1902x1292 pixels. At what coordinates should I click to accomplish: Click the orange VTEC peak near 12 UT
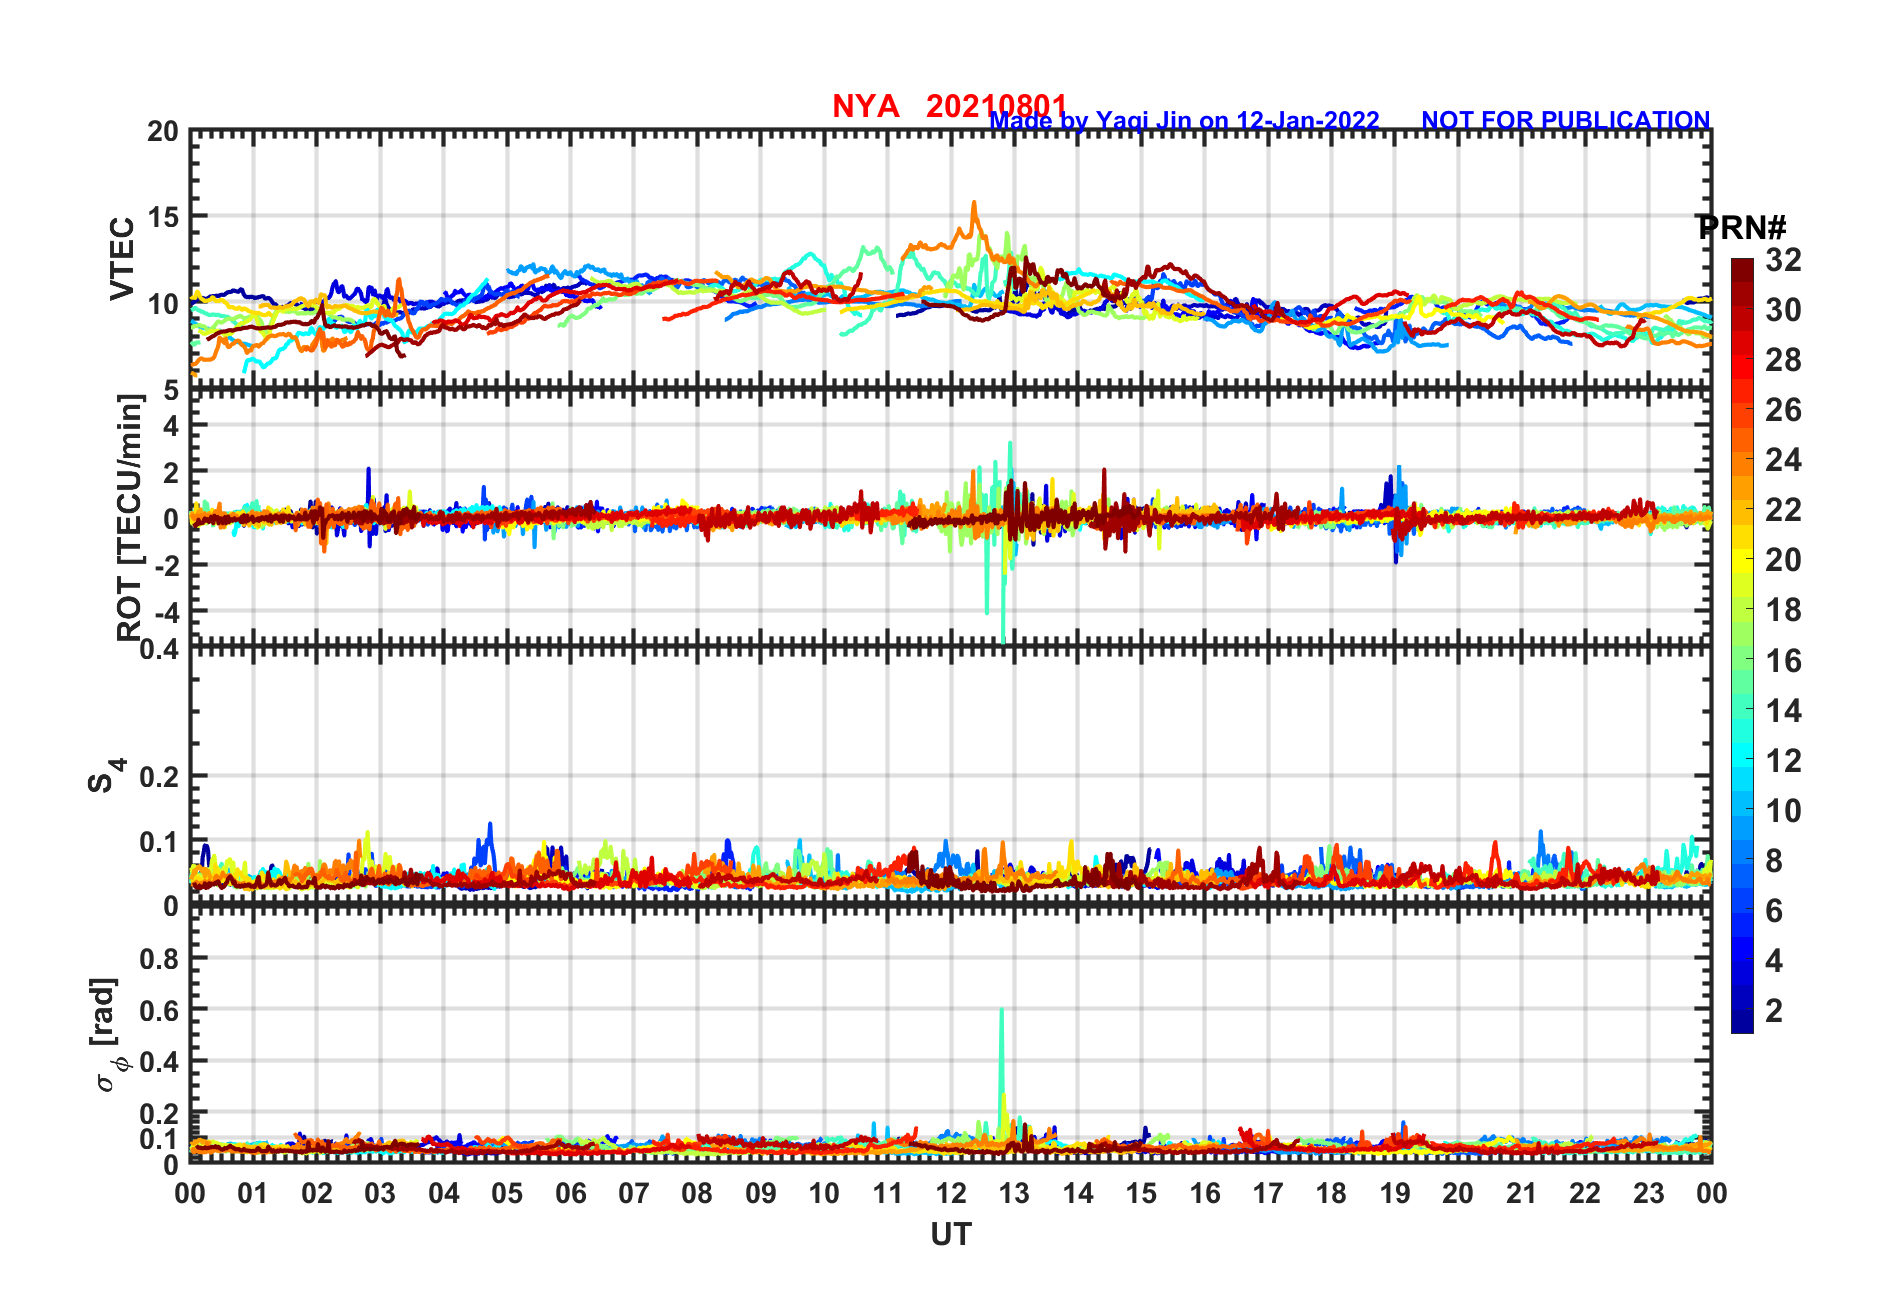(974, 203)
